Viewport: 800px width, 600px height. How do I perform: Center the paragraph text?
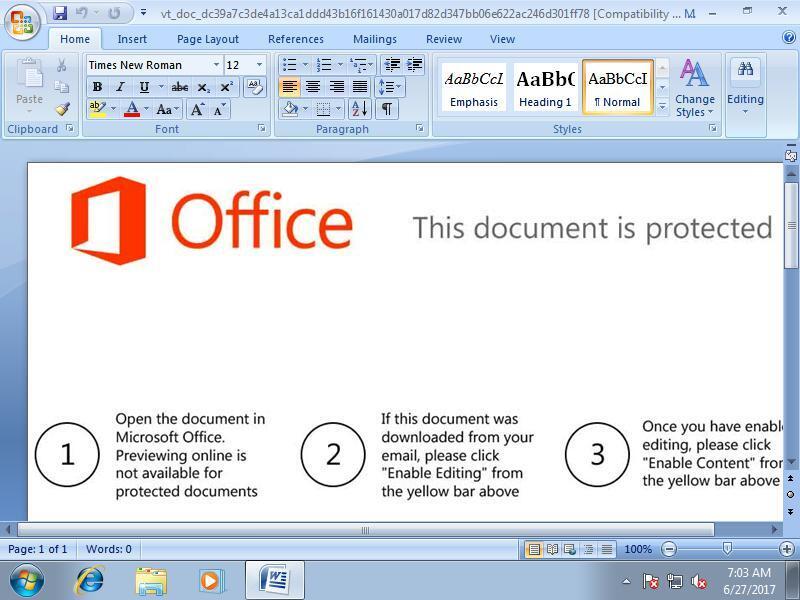[x=313, y=87]
